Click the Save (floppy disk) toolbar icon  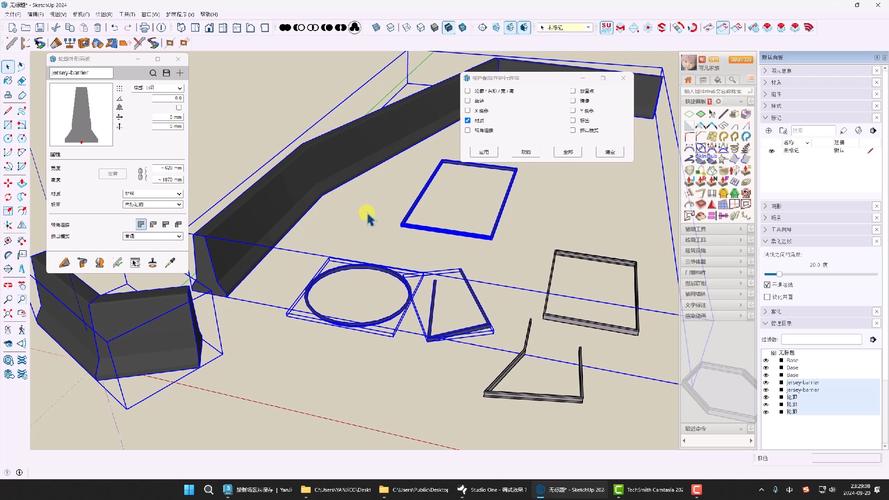tap(40, 27)
